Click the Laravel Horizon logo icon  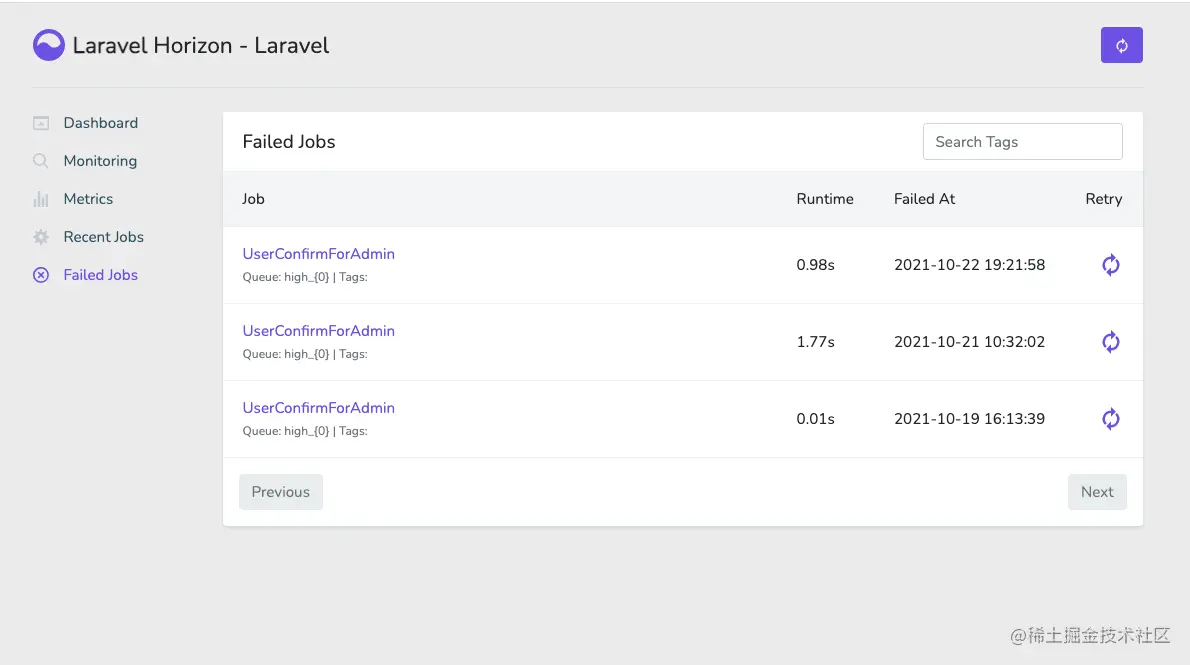coord(49,45)
